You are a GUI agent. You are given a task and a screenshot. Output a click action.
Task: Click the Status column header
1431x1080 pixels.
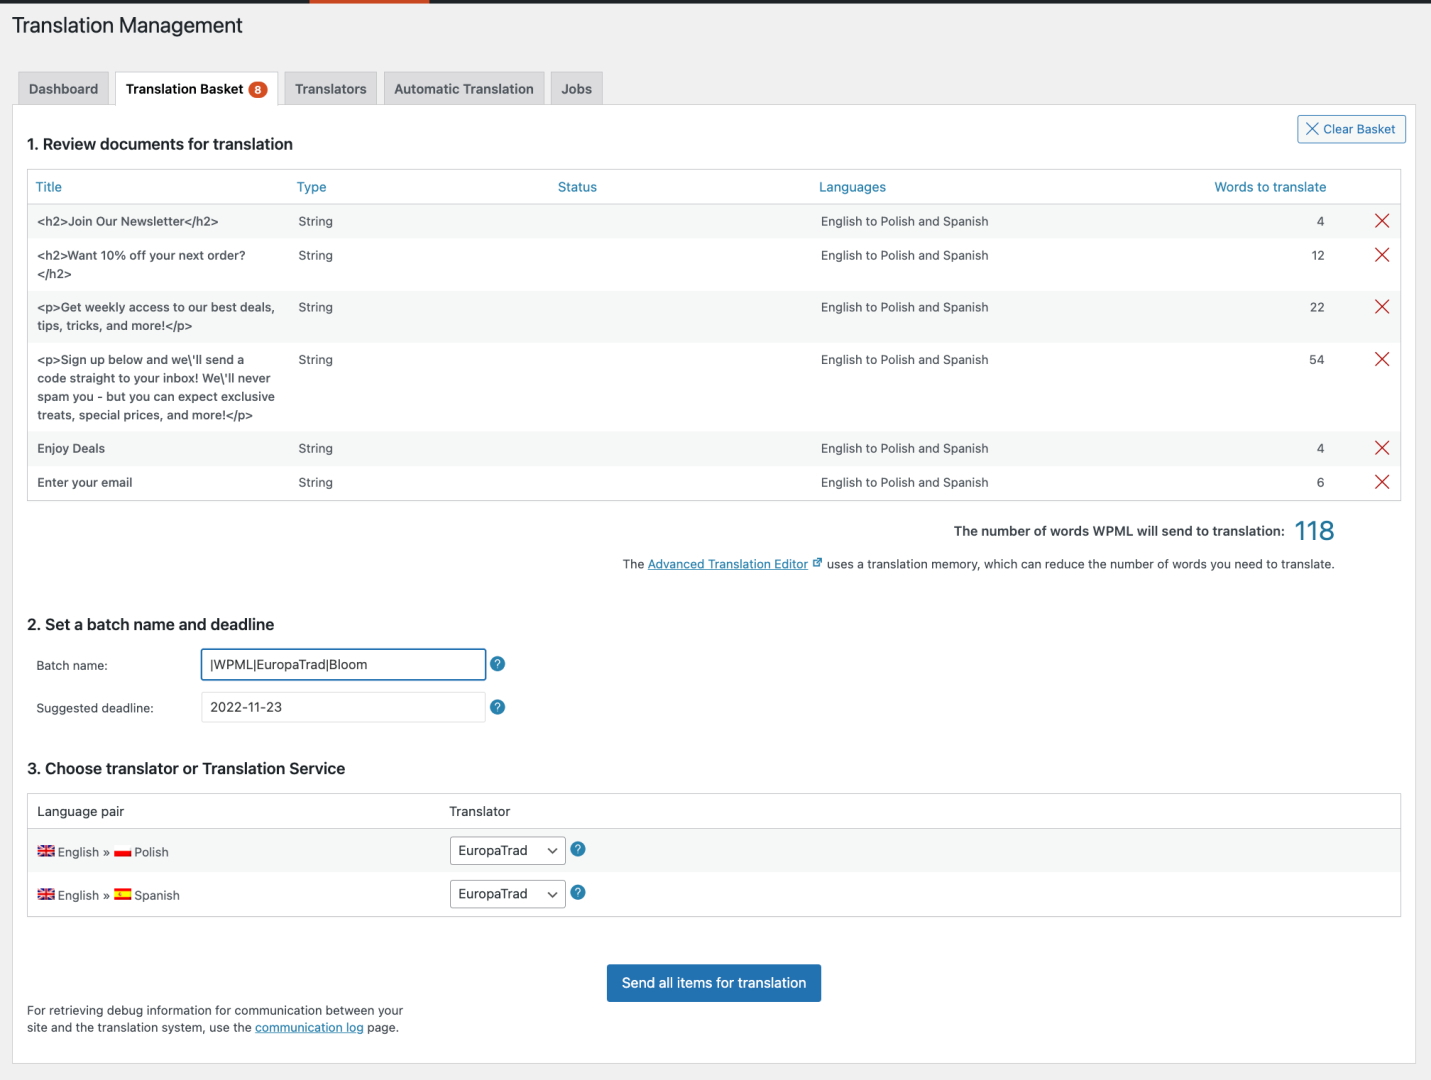click(577, 187)
